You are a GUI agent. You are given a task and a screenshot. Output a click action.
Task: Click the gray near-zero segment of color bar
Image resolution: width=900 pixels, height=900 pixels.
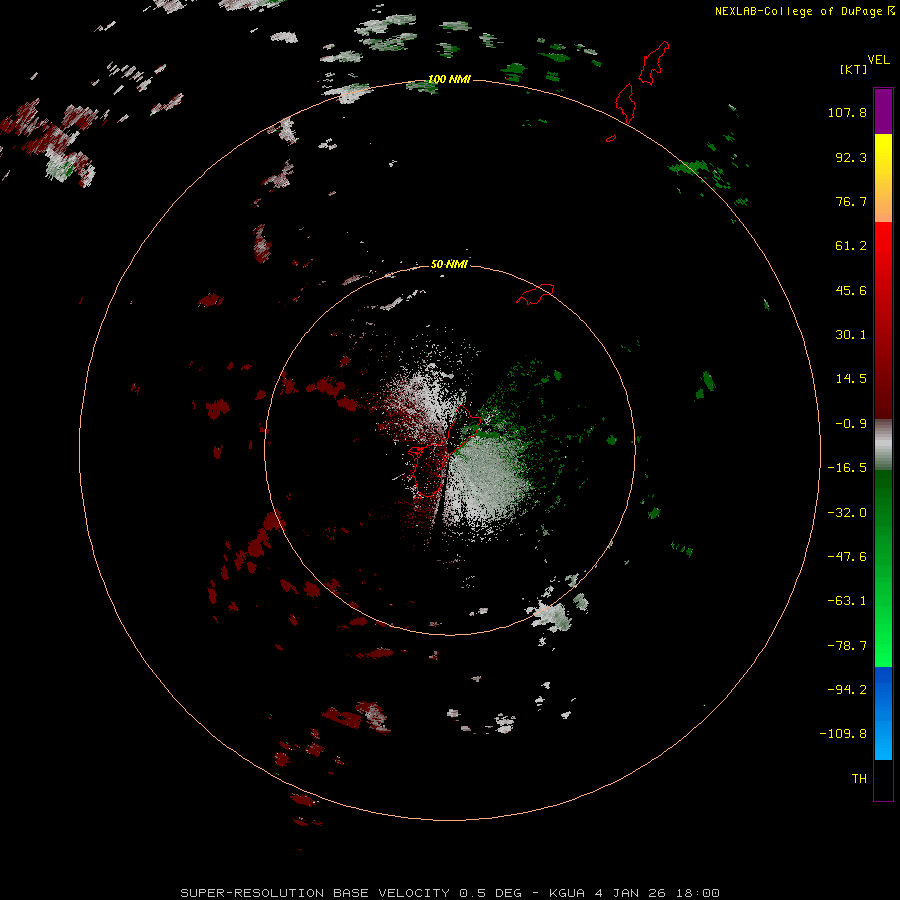pyautogui.click(x=883, y=445)
